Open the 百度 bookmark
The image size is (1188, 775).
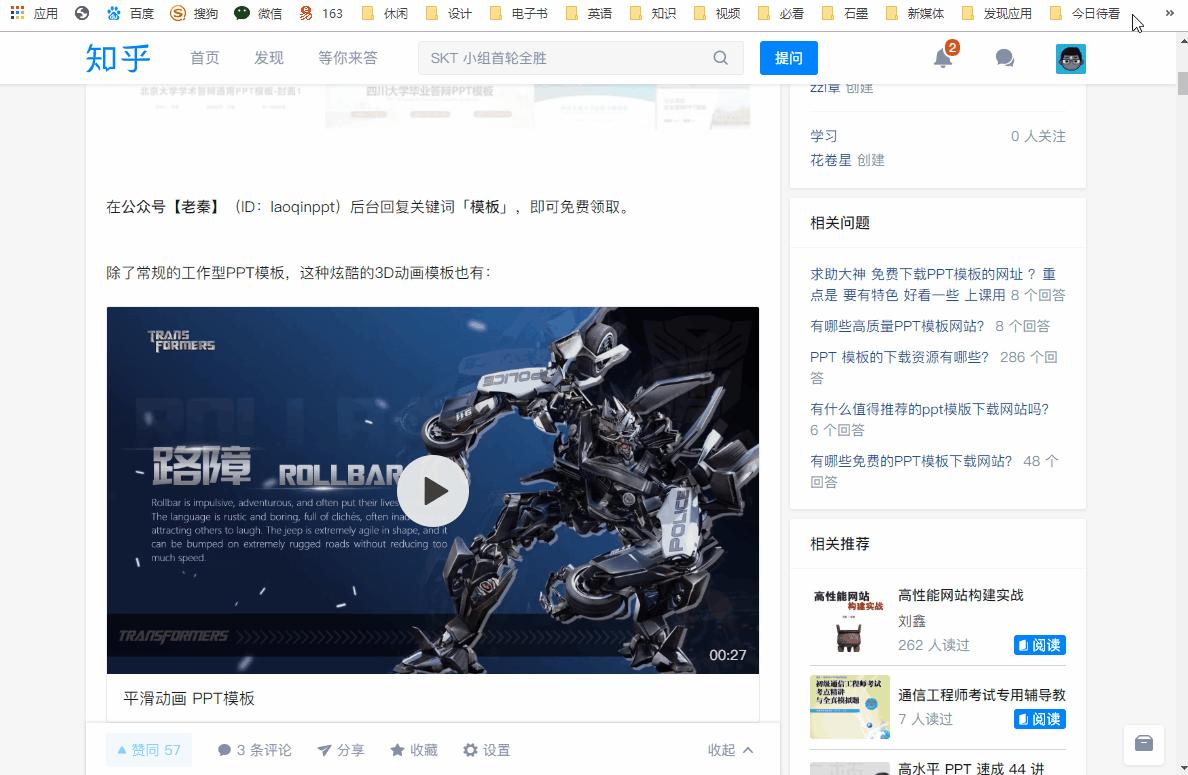pyautogui.click(x=130, y=13)
